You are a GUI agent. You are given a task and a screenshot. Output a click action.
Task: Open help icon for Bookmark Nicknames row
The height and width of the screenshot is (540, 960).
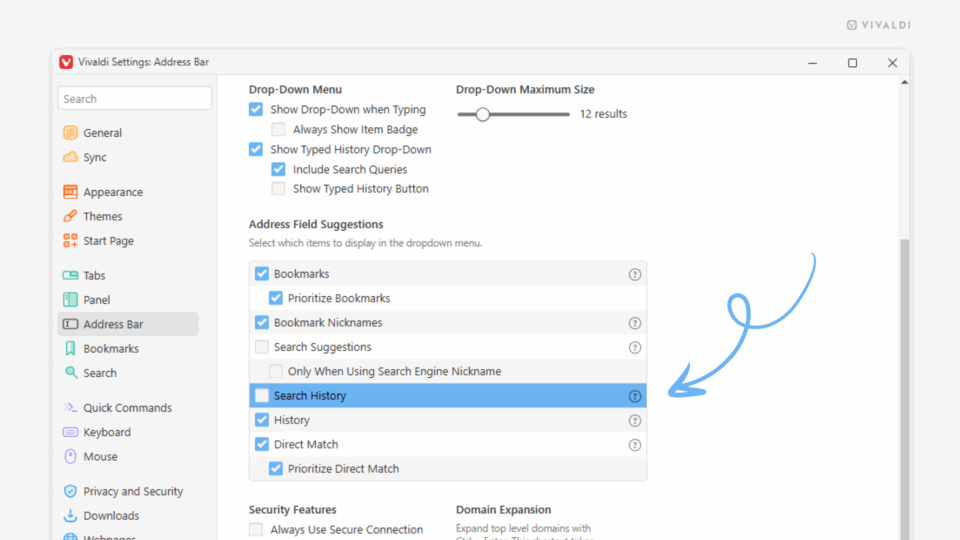635,323
